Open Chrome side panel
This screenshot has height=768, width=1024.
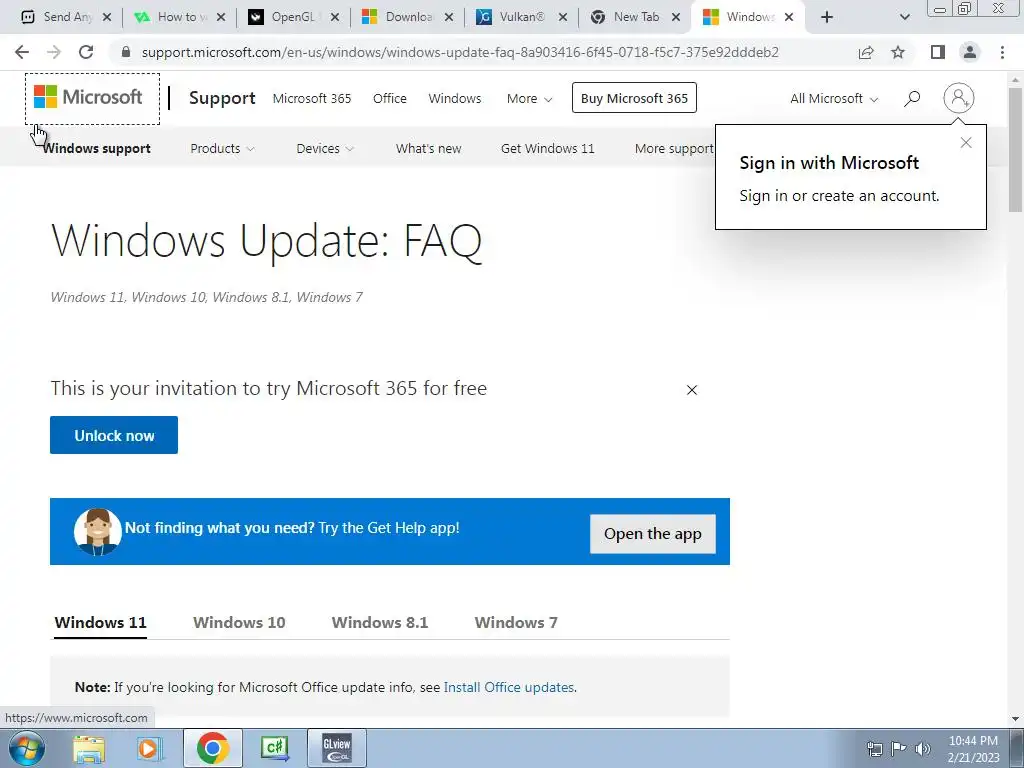(938, 52)
